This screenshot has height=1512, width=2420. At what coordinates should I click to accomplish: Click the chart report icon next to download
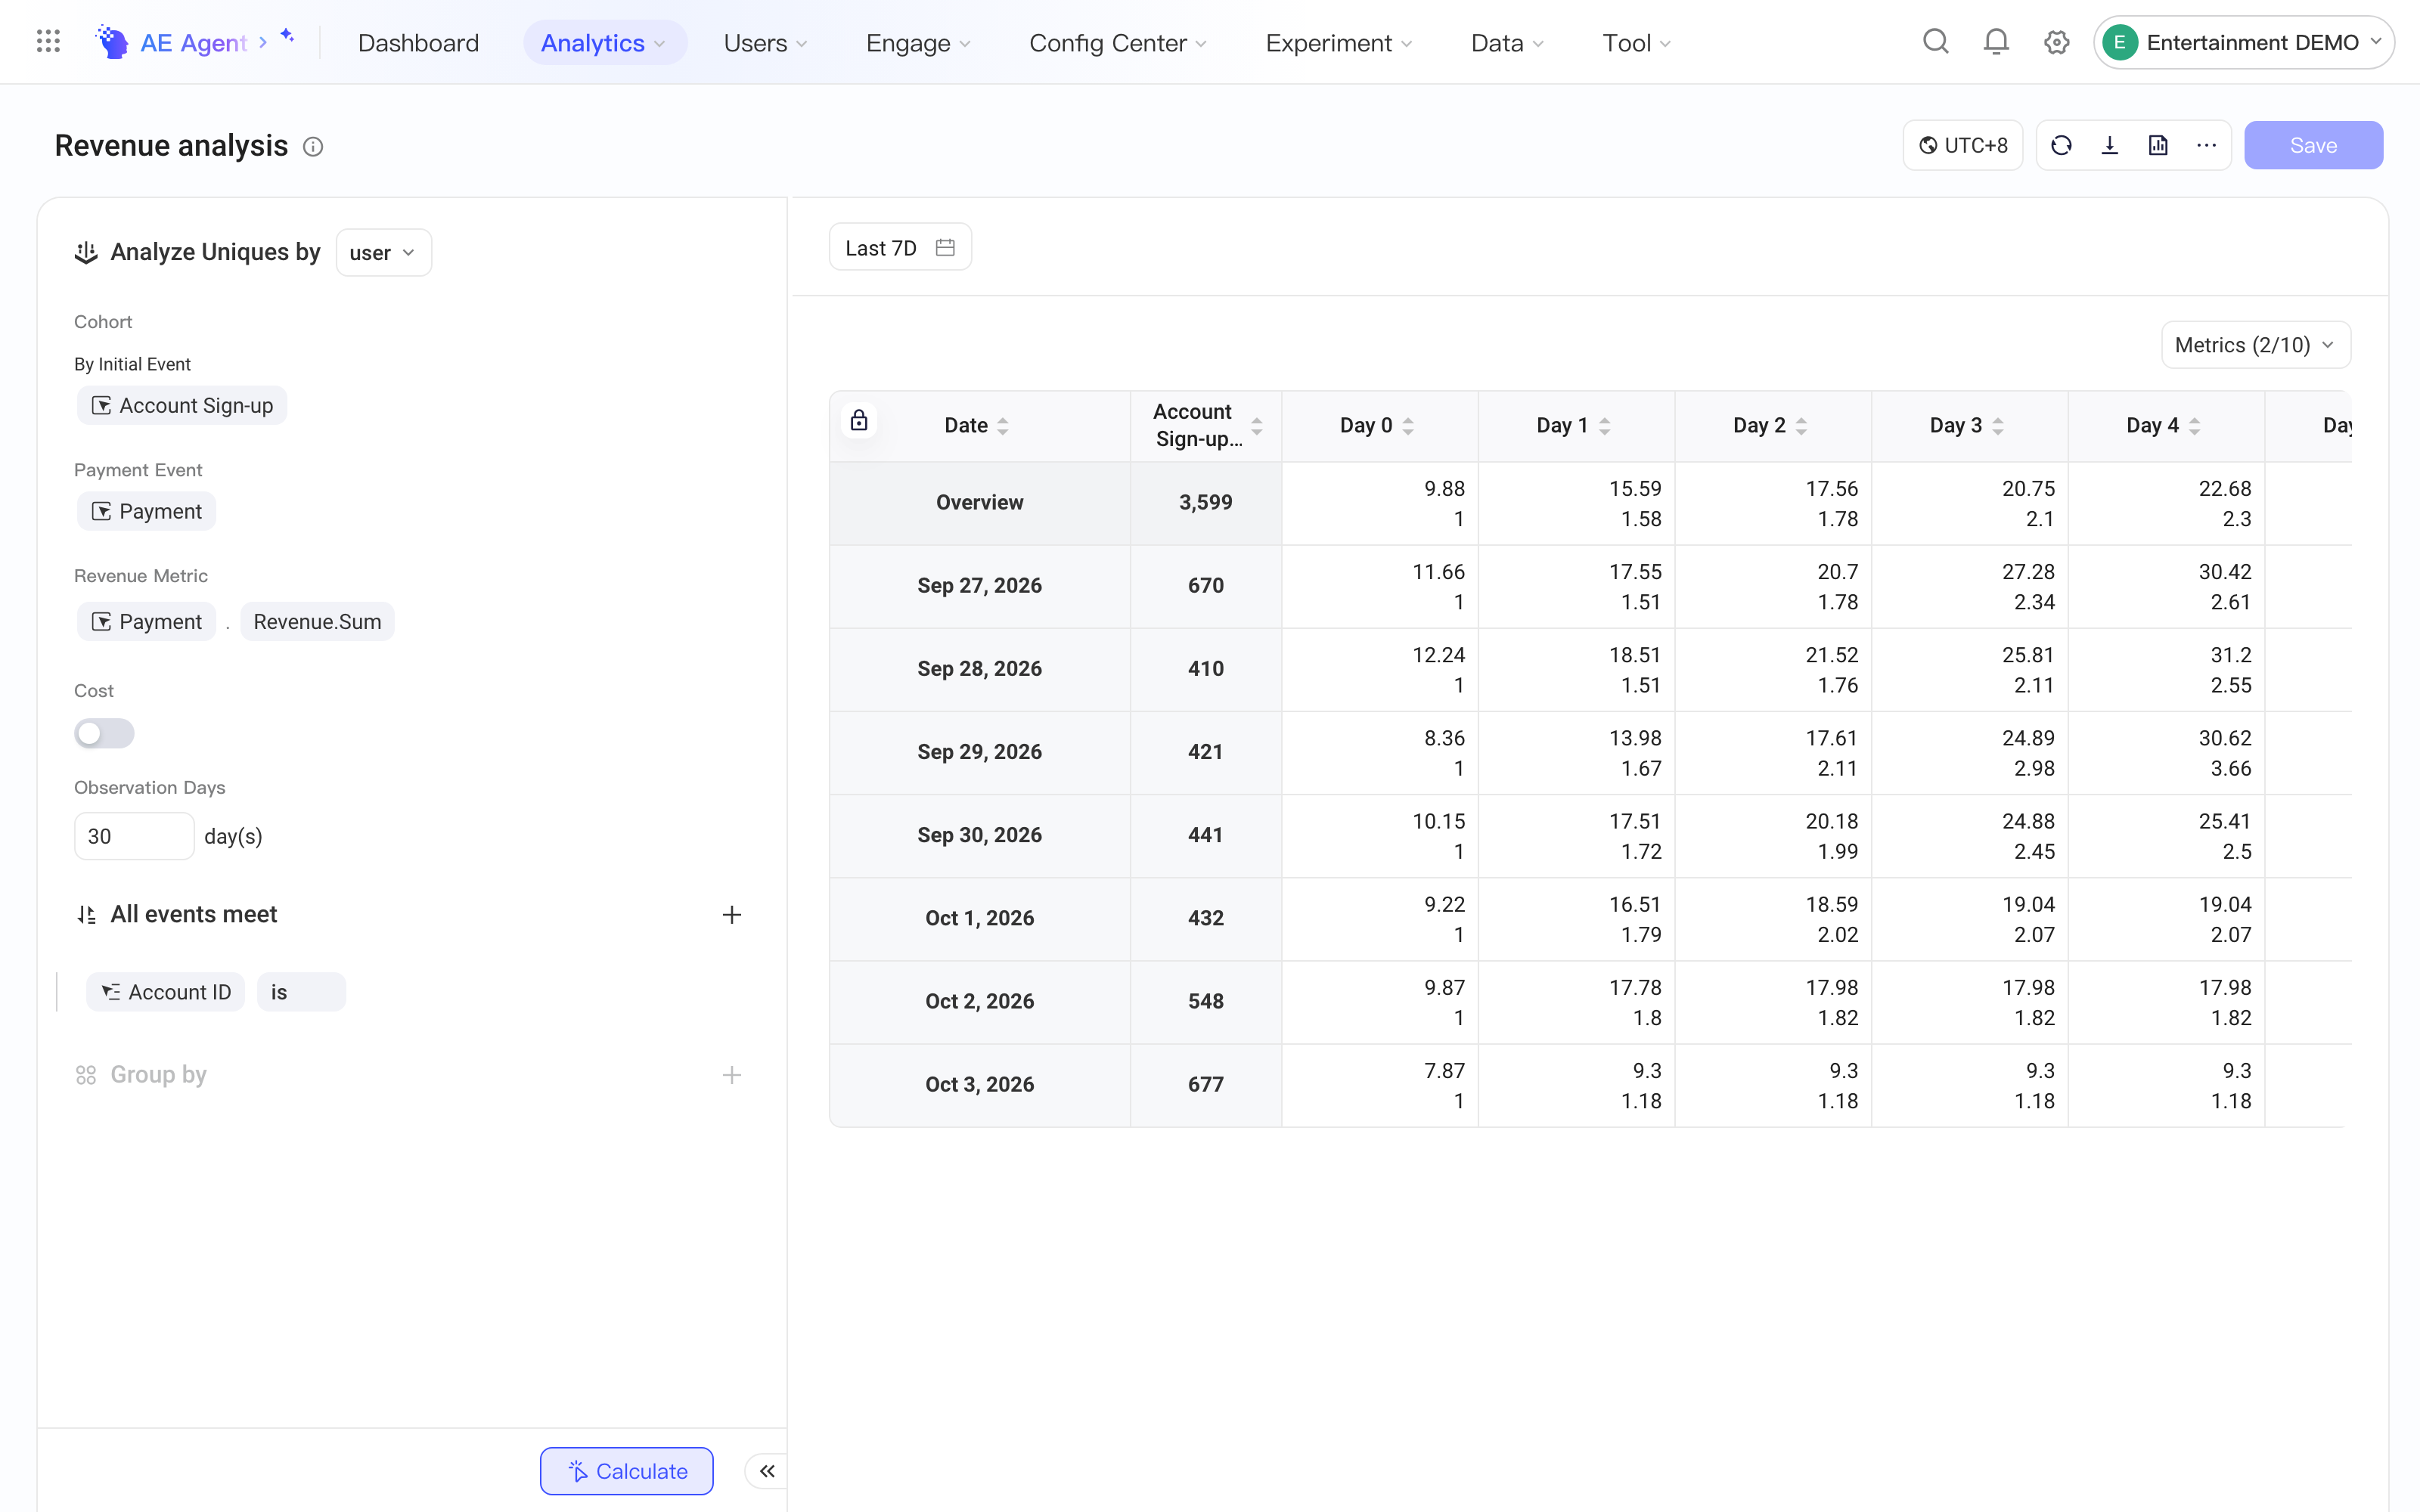2158,146
